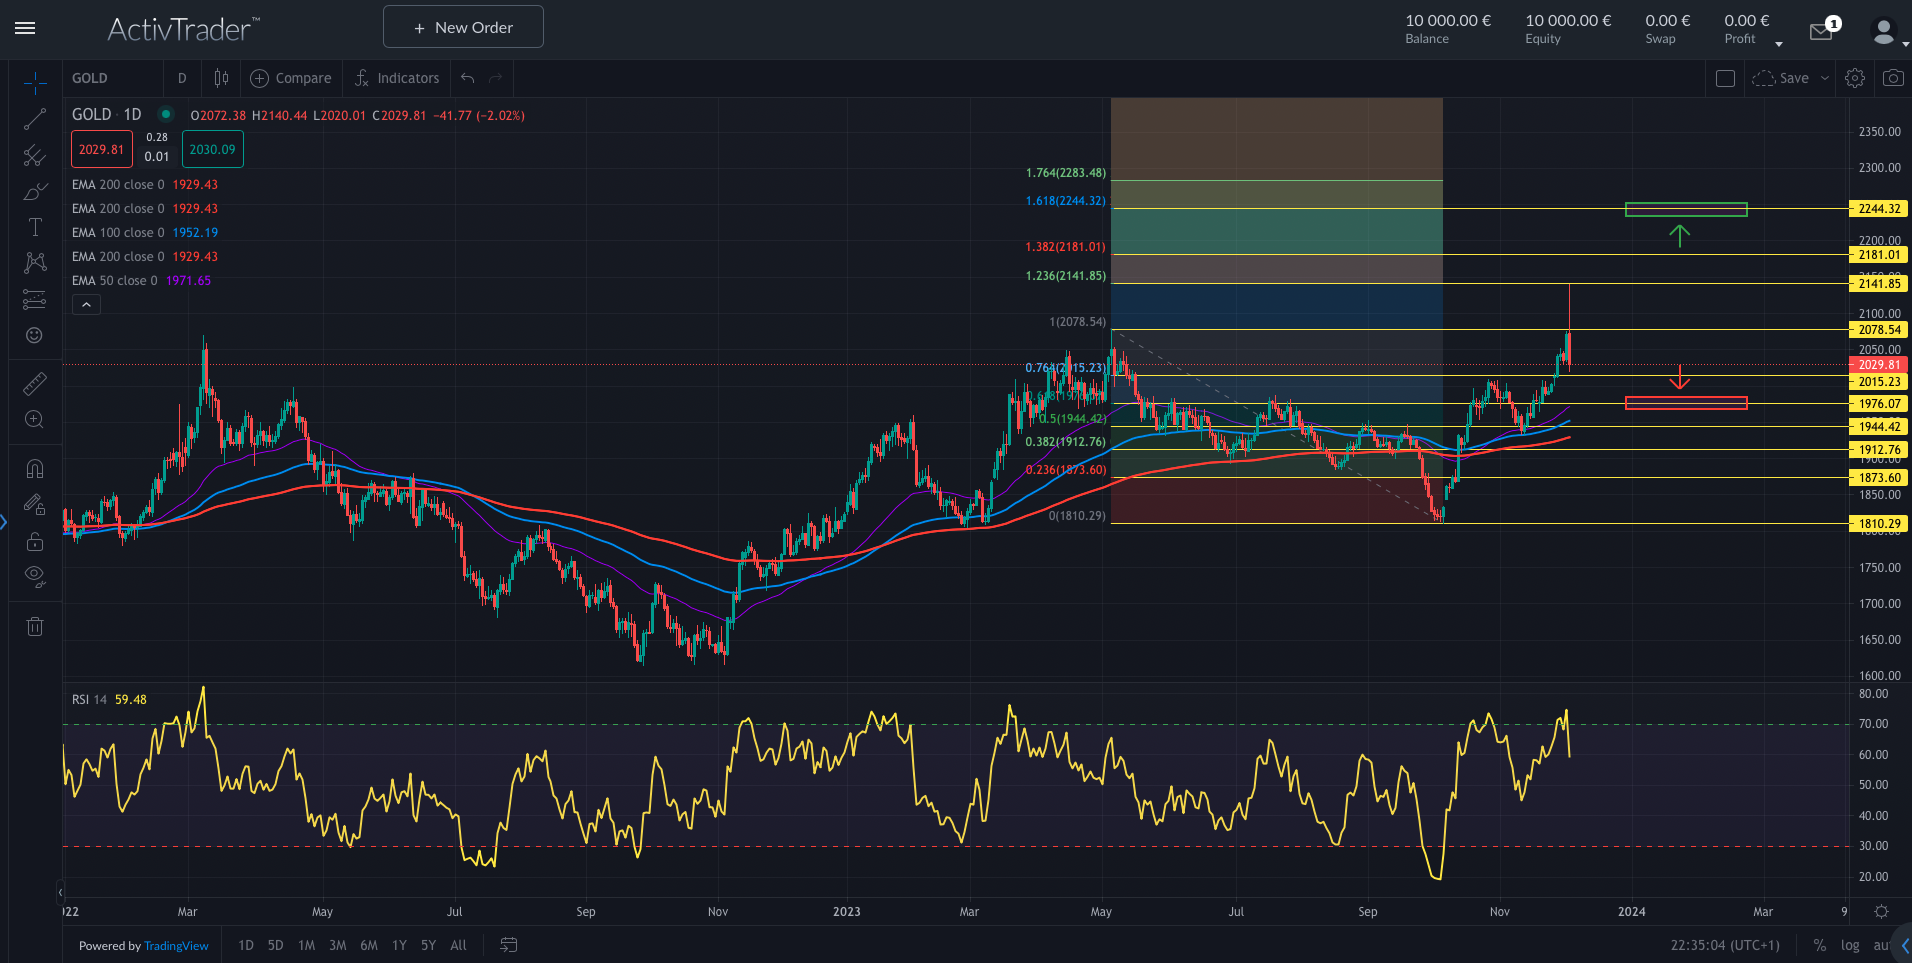
Task: Toggle magnet mode for drawings
Action: point(35,469)
